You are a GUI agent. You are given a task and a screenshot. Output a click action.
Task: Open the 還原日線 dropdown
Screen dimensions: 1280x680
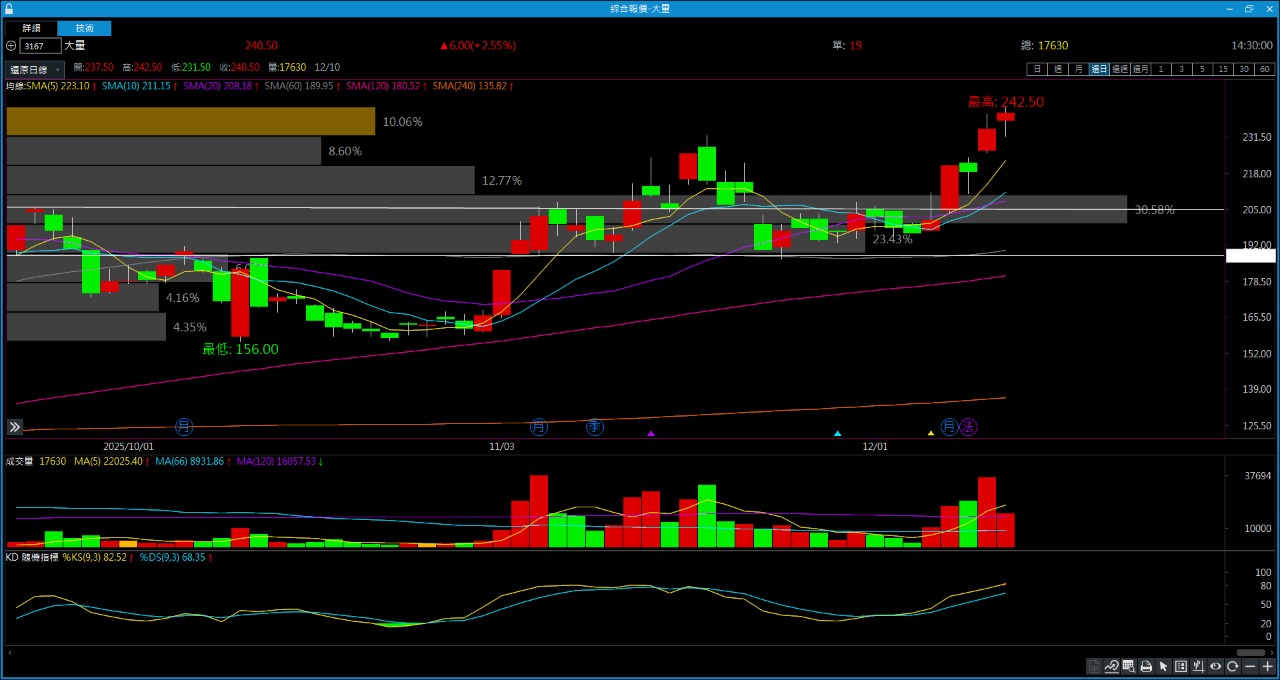pos(35,70)
